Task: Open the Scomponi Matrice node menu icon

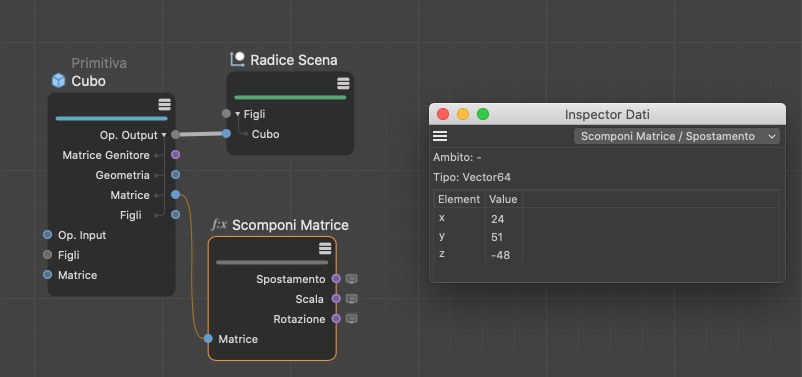Action: tap(325, 249)
